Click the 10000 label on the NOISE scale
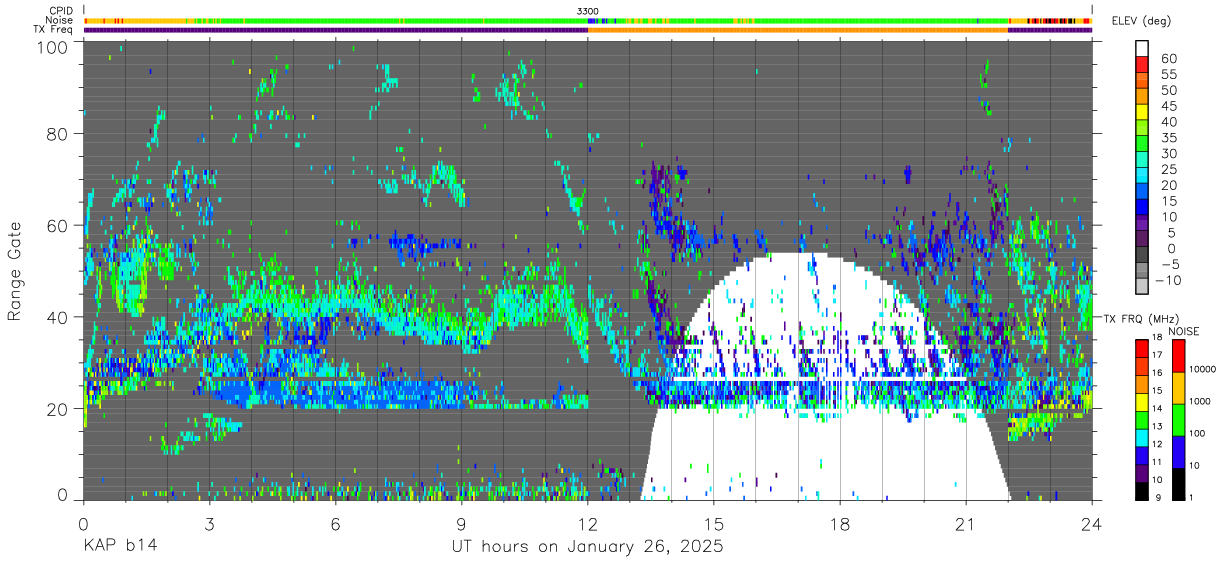This screenshot has width=1228, height=567. [1205, 370]
